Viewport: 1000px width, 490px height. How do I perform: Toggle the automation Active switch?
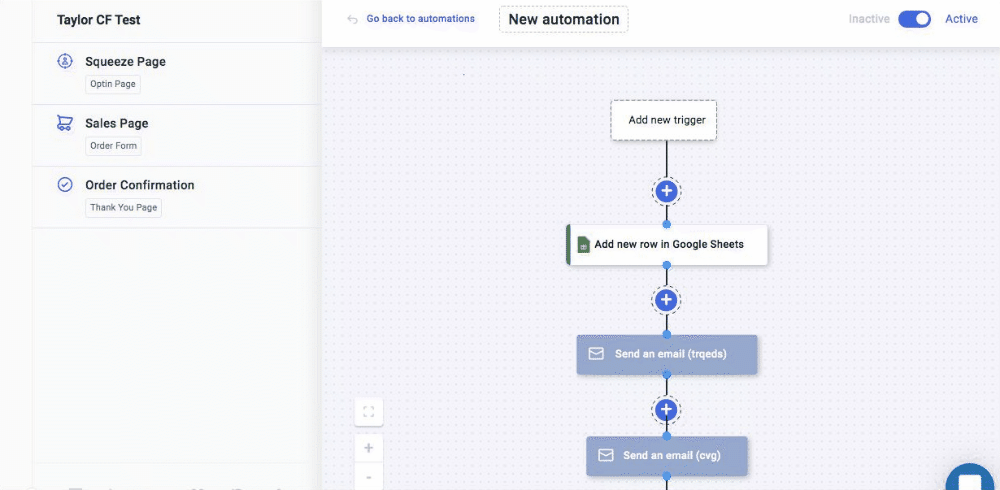tap(914, 19)
